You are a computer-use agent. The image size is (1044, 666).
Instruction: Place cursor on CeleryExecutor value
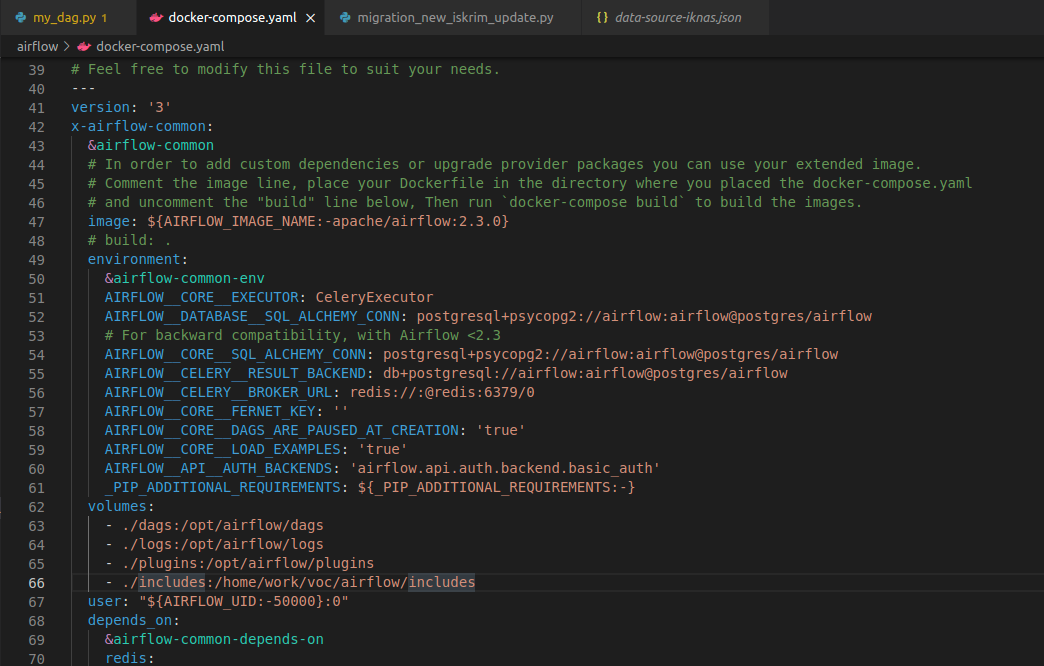click(x=374, y=297)
